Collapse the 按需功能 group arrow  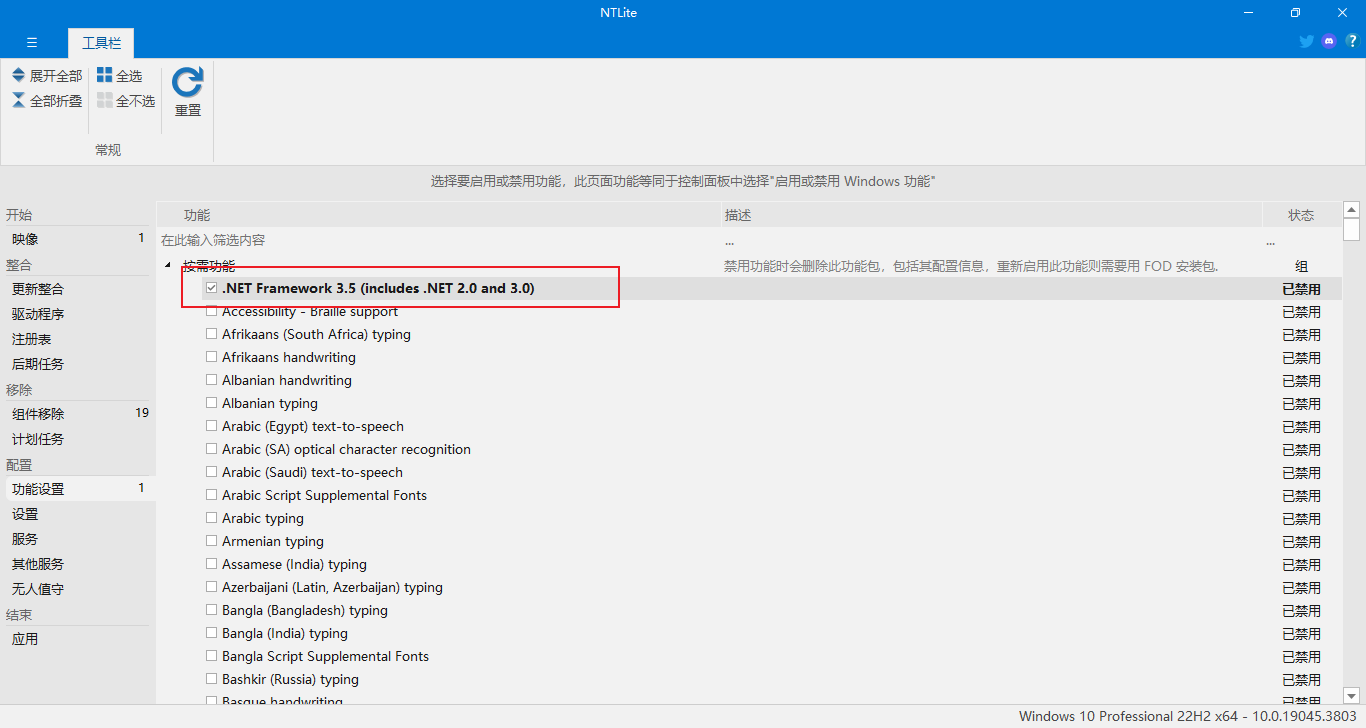pyautogui.click(x=167, y=266)
